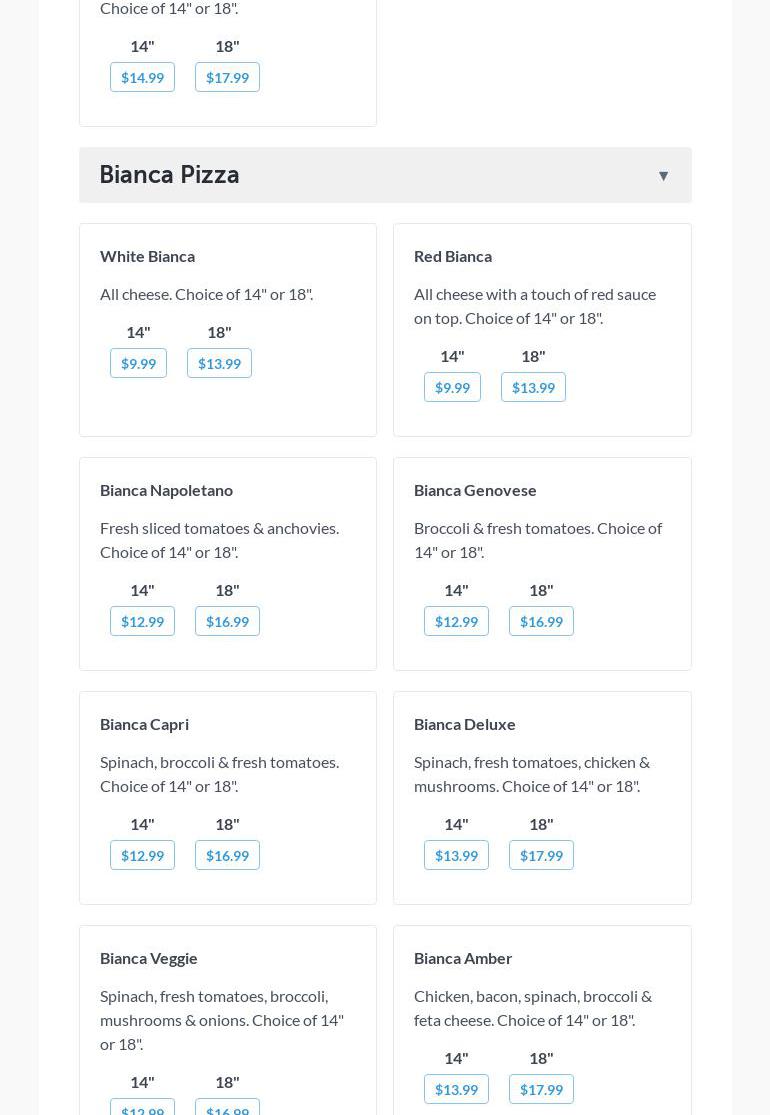This screenshot has height=1115, width=770.
Task: Click the $14.99 price at the top
Action: point(142,77)
